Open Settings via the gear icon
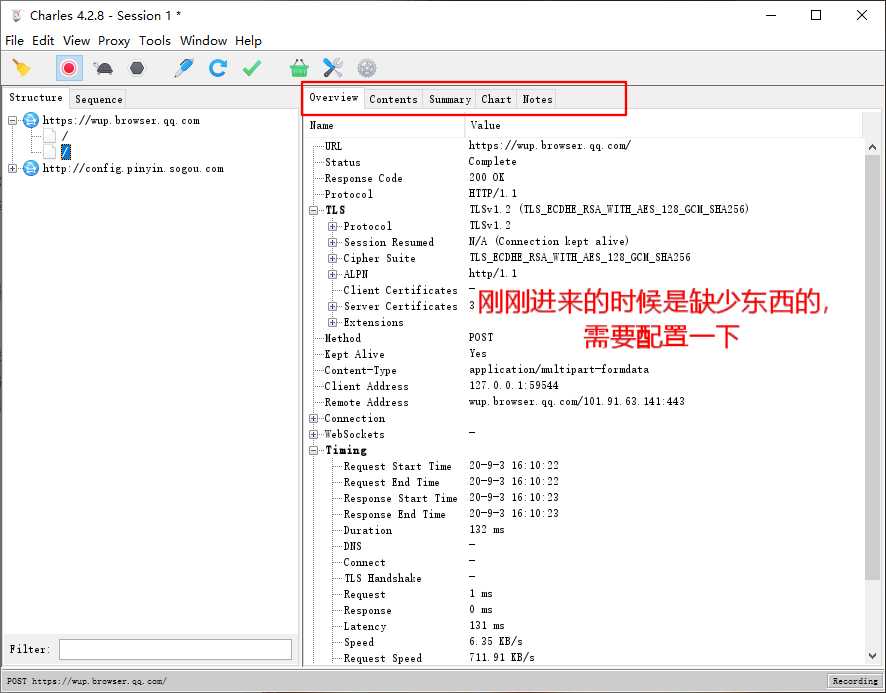This screenshot has width=886, height=693. [367, 68]
